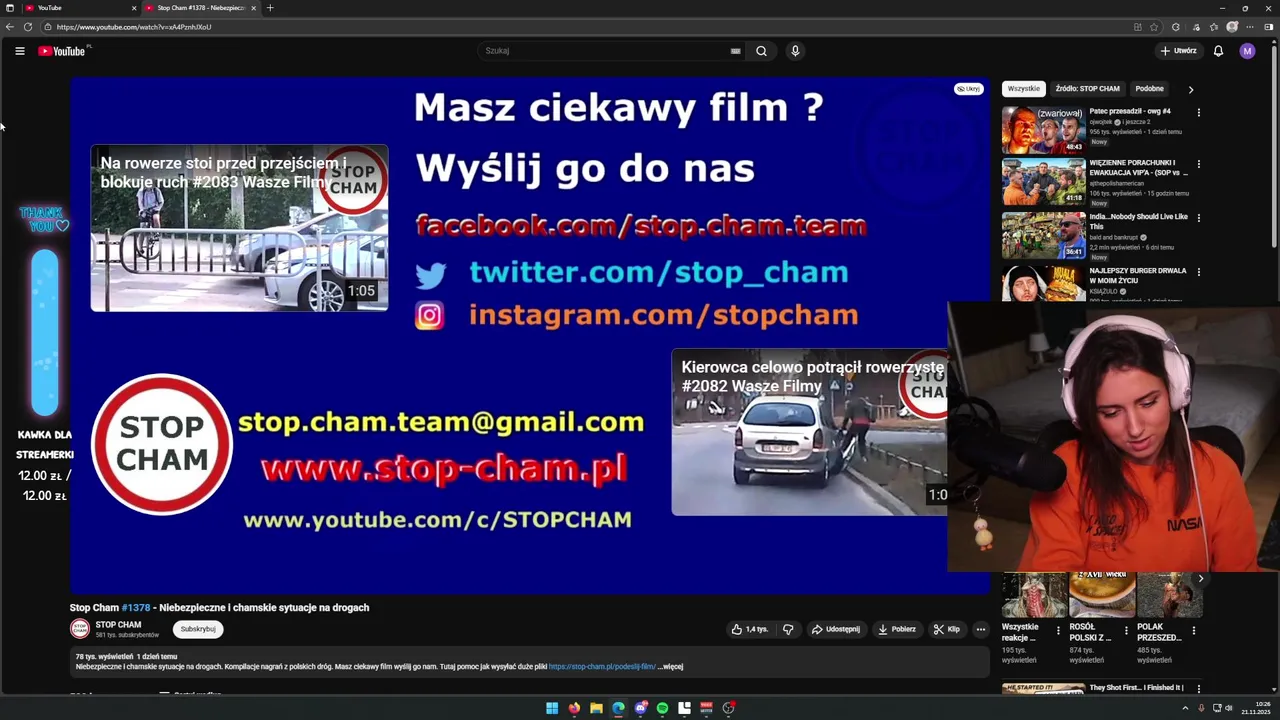Viewport: 1280px width, 720px height.
Task: Hide the end screen with Ukryj toggle
Action: 968,89
